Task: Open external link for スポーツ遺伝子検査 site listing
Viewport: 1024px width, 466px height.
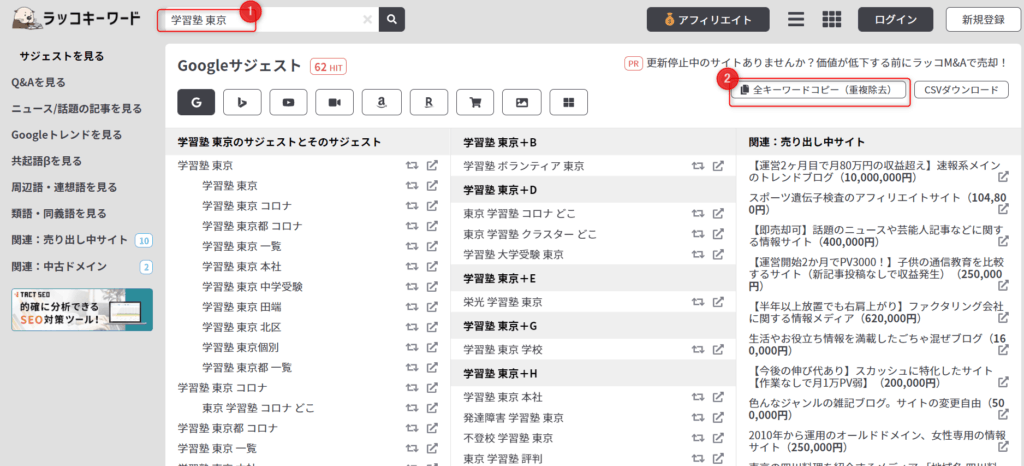Action: click(1003, 210)
